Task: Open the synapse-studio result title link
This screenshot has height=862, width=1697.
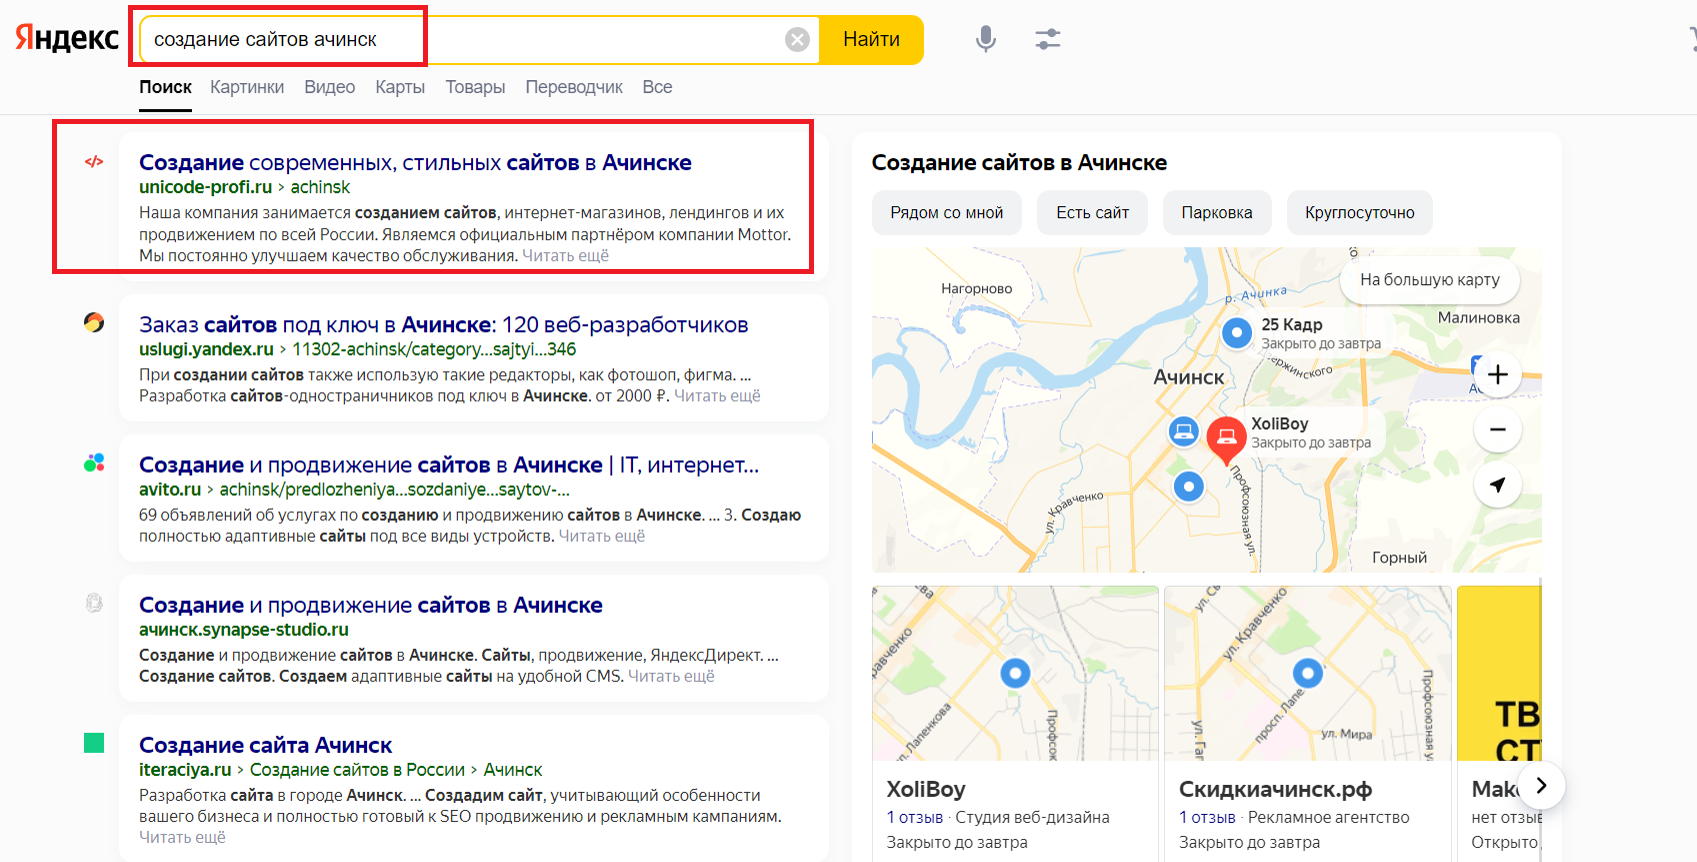Action: coord(370,605)
